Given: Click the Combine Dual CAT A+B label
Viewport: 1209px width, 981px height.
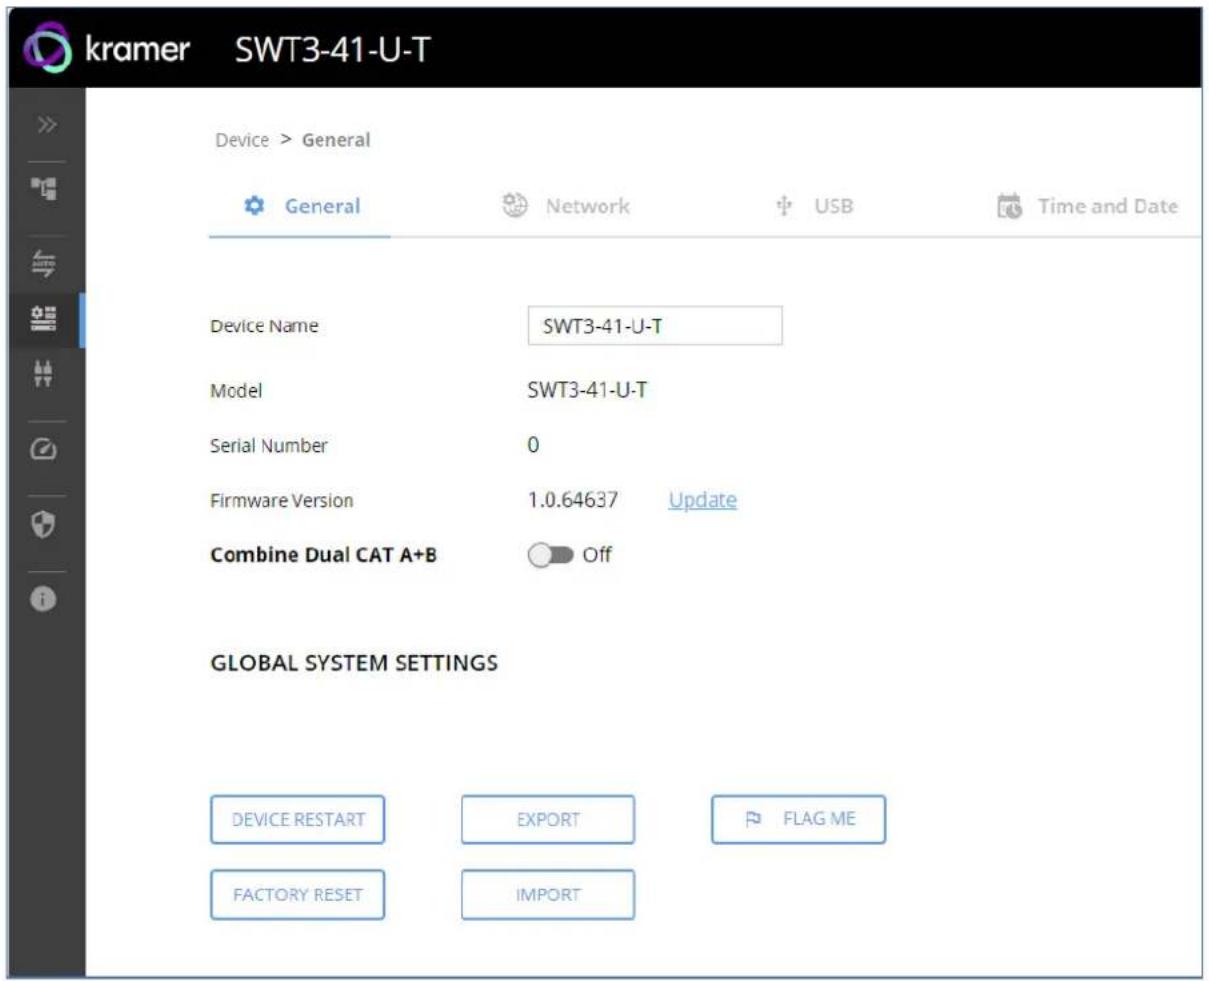Looking at the screenshot, I should (x=323, y=555).
